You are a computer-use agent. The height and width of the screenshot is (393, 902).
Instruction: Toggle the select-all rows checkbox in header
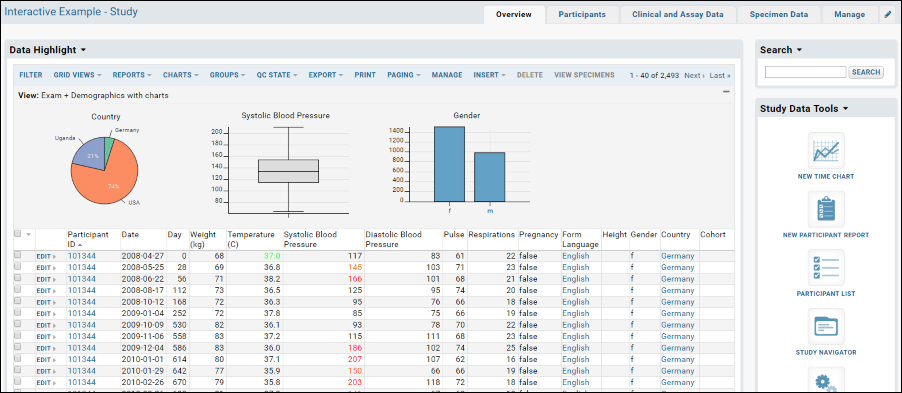tap(17, 234)
